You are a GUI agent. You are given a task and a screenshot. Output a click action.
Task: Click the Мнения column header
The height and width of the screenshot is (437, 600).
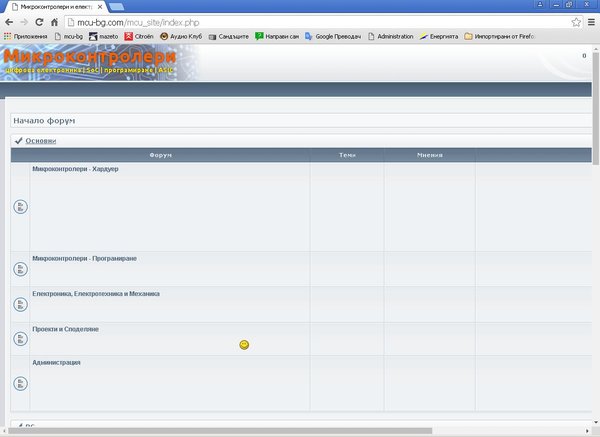430,155
